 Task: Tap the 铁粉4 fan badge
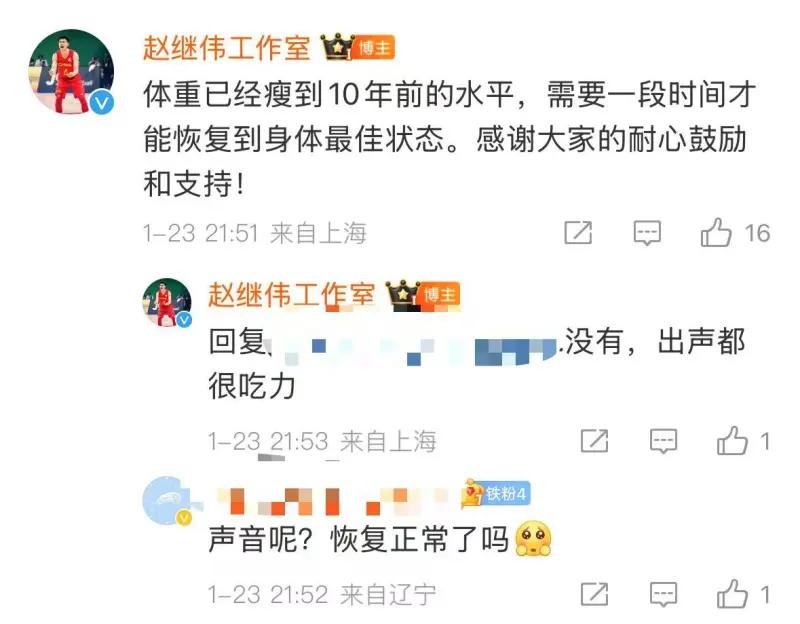coord(496,494)
